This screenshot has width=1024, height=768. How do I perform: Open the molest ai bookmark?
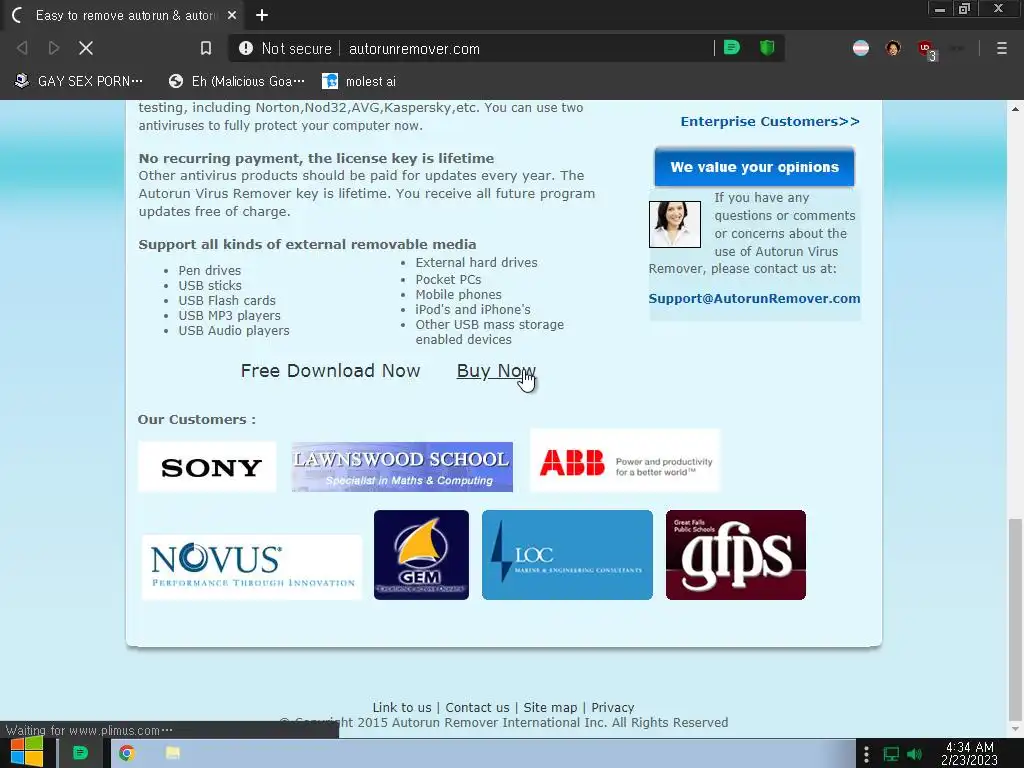tap(359, 81)
